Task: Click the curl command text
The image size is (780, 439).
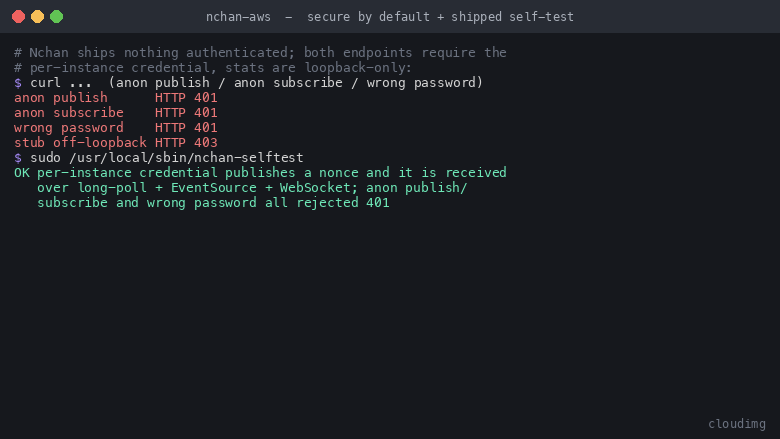Action: click(x=256, y=83)
